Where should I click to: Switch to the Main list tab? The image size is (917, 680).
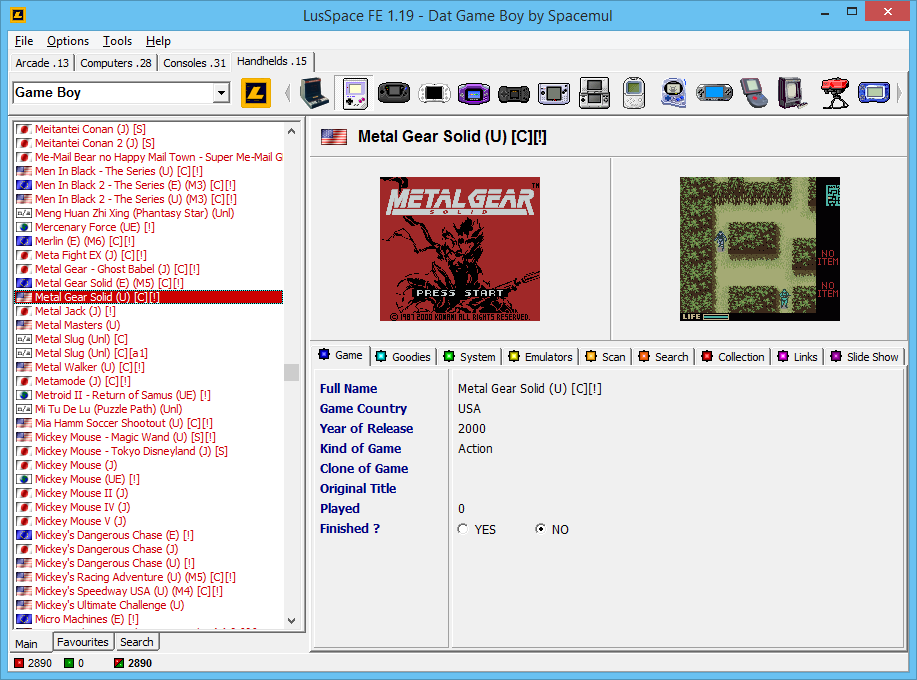tap(27, 643)
